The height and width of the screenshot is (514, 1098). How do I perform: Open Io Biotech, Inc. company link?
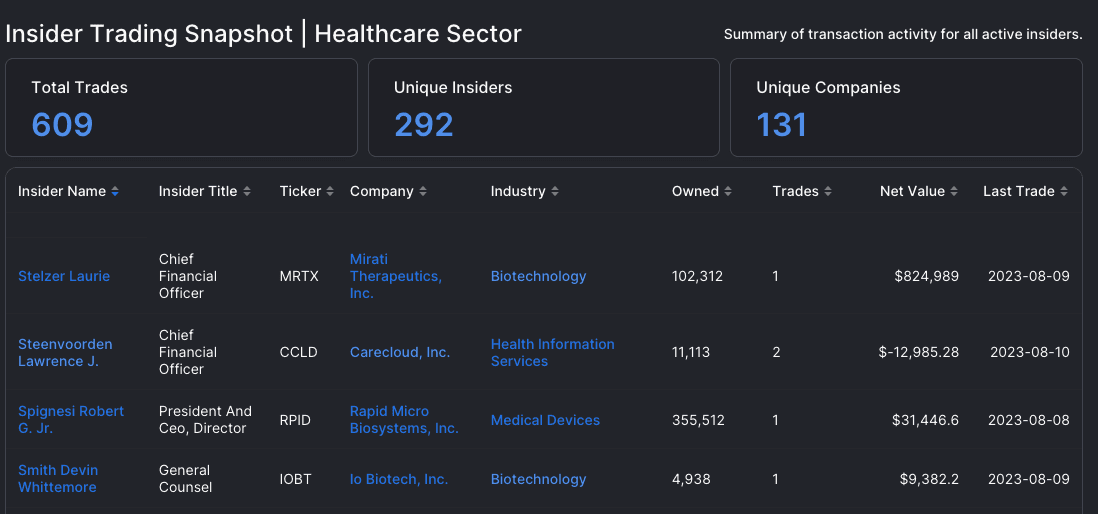[398, 479]
